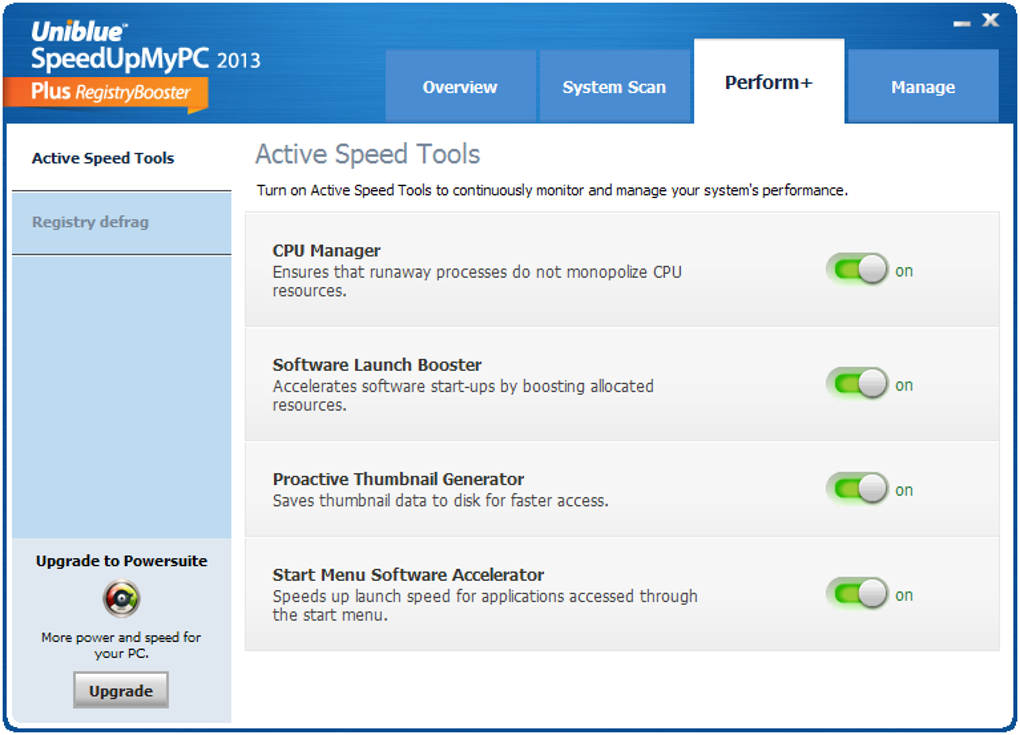Screen dimensions: 1020x735
Task: Click the CPU Manager title
Action: coord(327,250)
